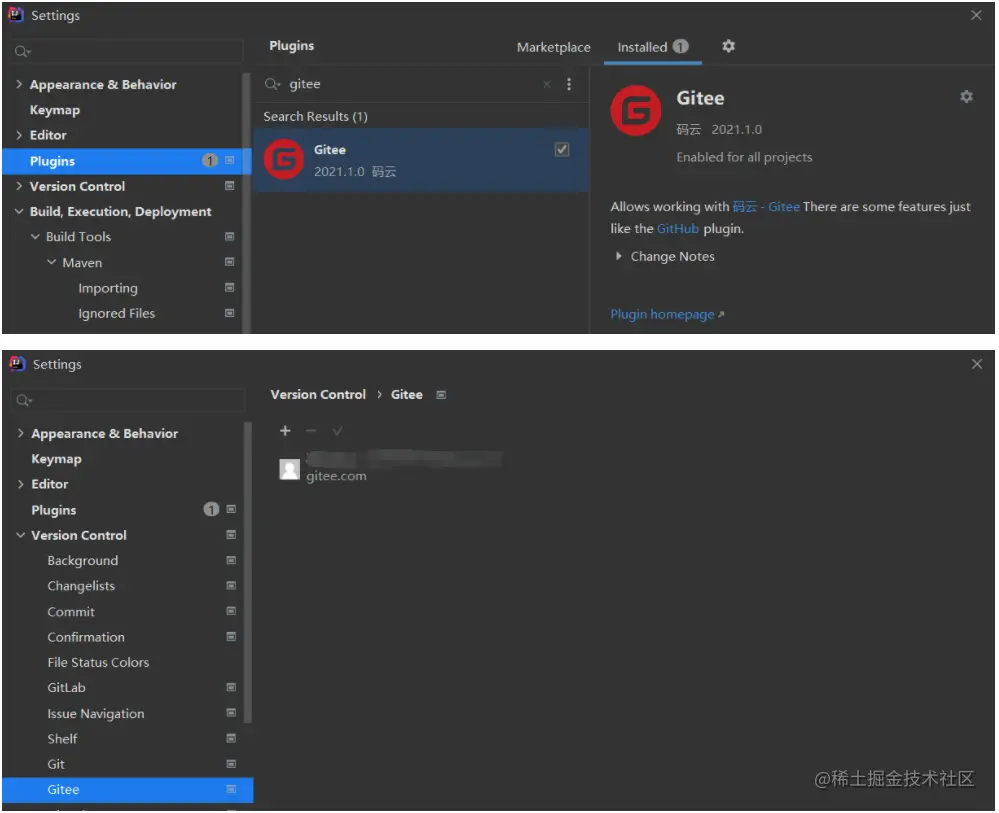Select Plugins in the top Settings sidebar

pyautogui.click(x=126, y=161)
